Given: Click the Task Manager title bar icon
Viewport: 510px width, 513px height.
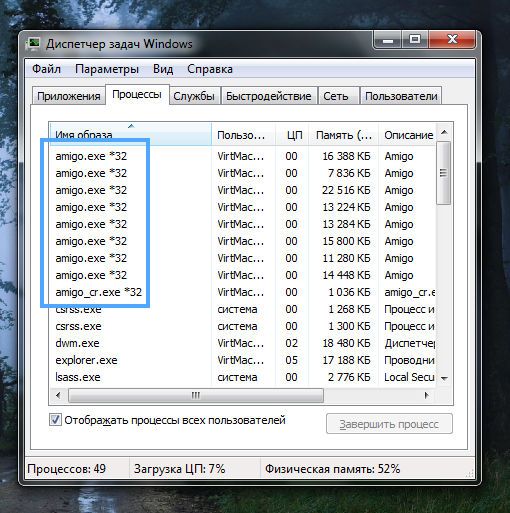Looking at the screenshot, I should tap(33, 44).
